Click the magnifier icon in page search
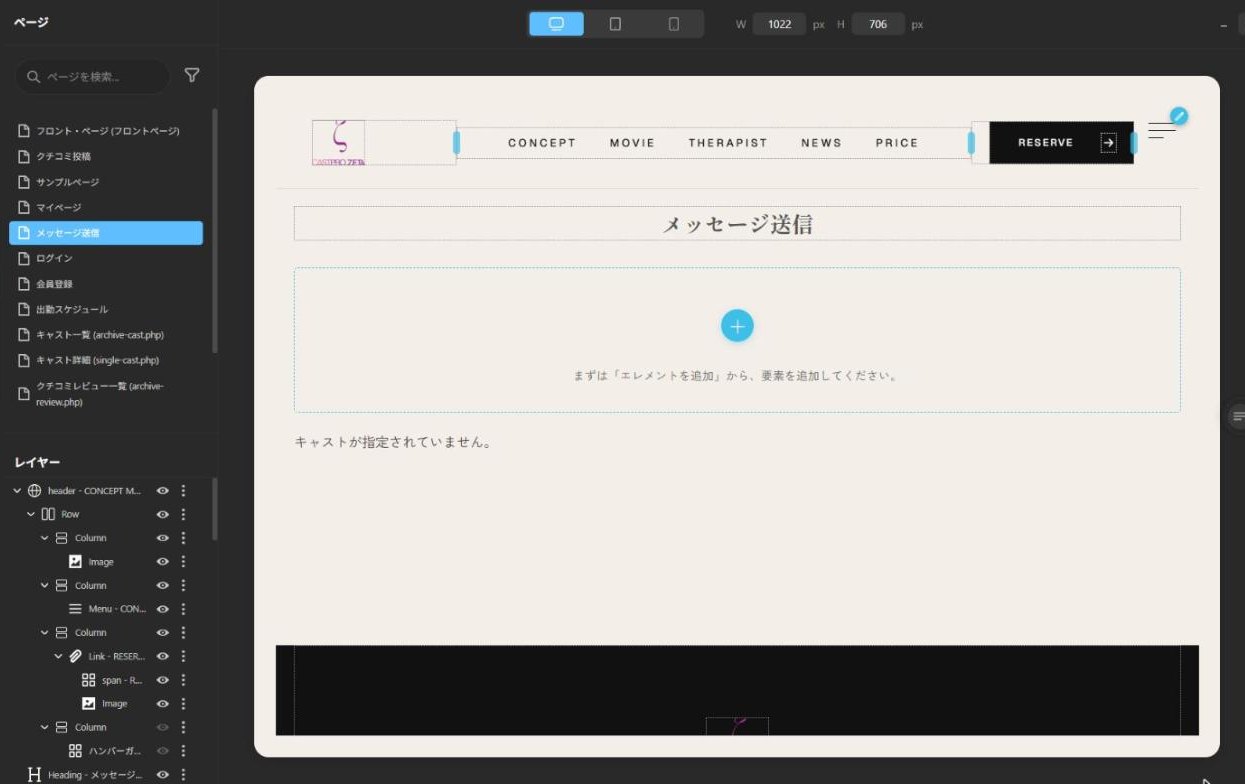The image size is (1245, 784). pos(34,77)
